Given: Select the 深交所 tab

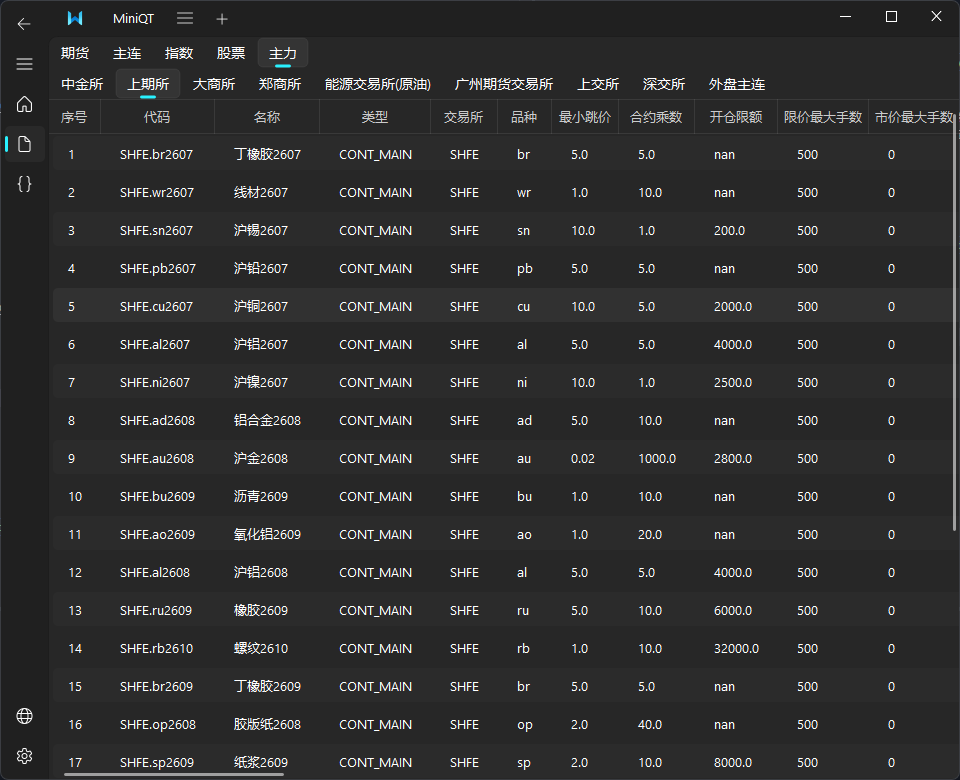Looking at the screenshot, I should pos(664,84).
